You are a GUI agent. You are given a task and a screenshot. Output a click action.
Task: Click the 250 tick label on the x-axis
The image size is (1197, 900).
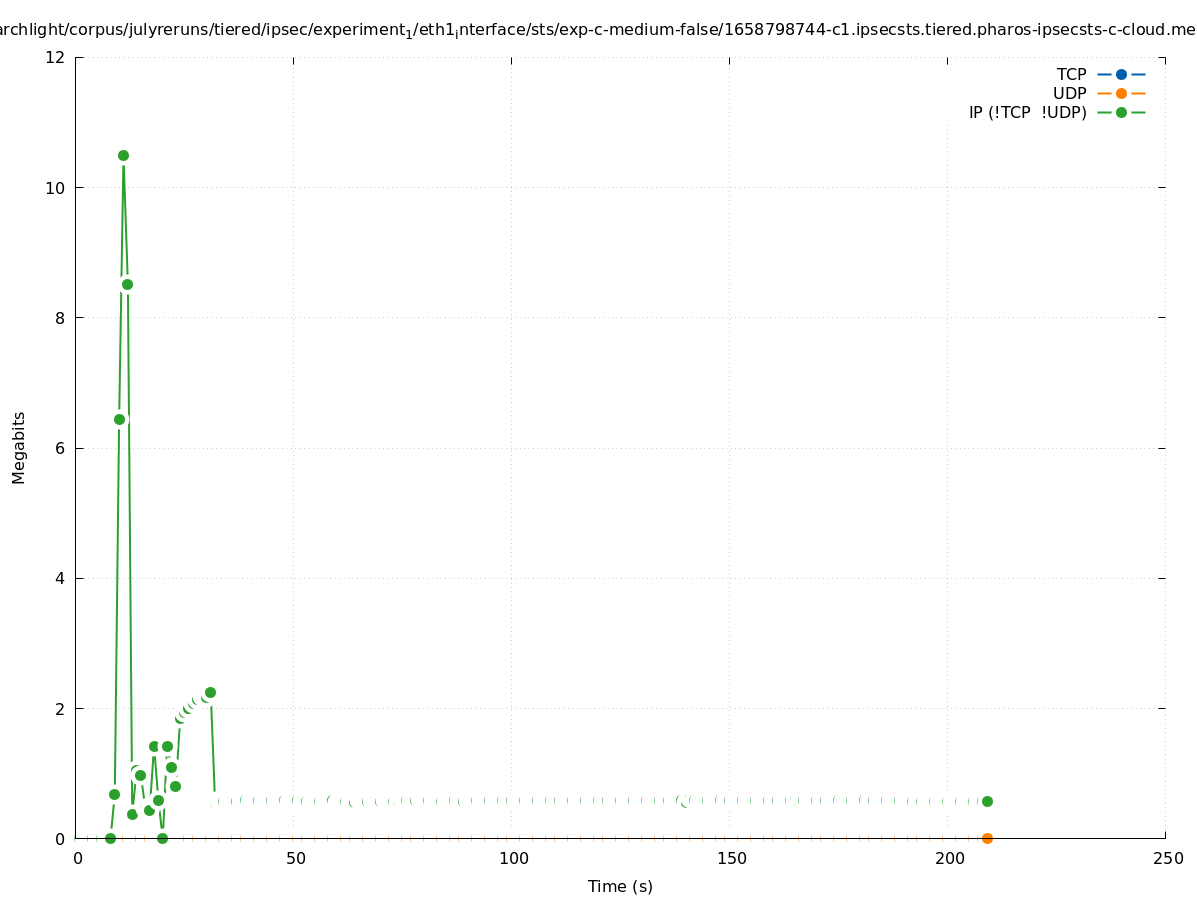click(x=1166, y=858)
